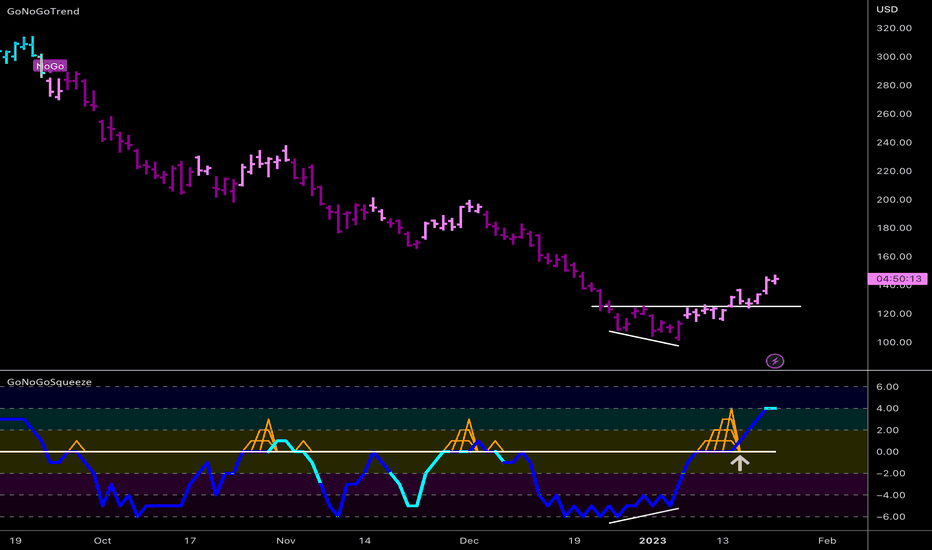Click the Feb date label

tap(827, 540)
